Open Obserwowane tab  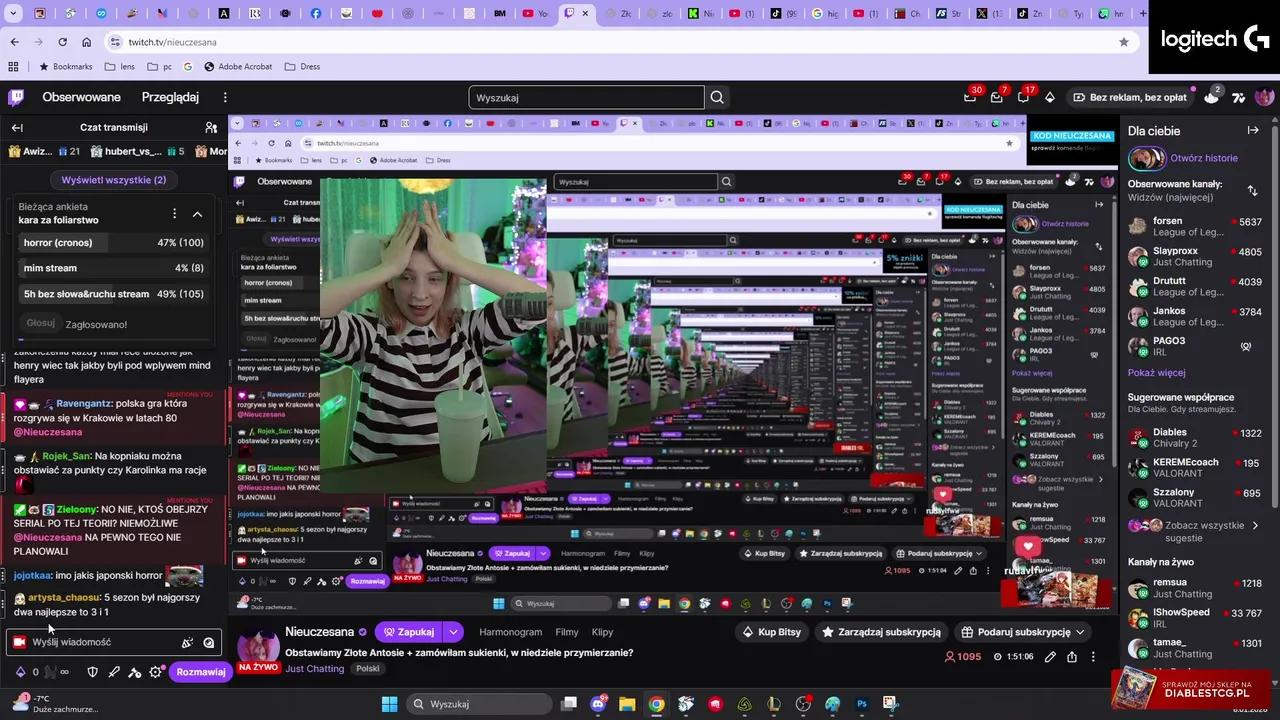click(81, 97)
